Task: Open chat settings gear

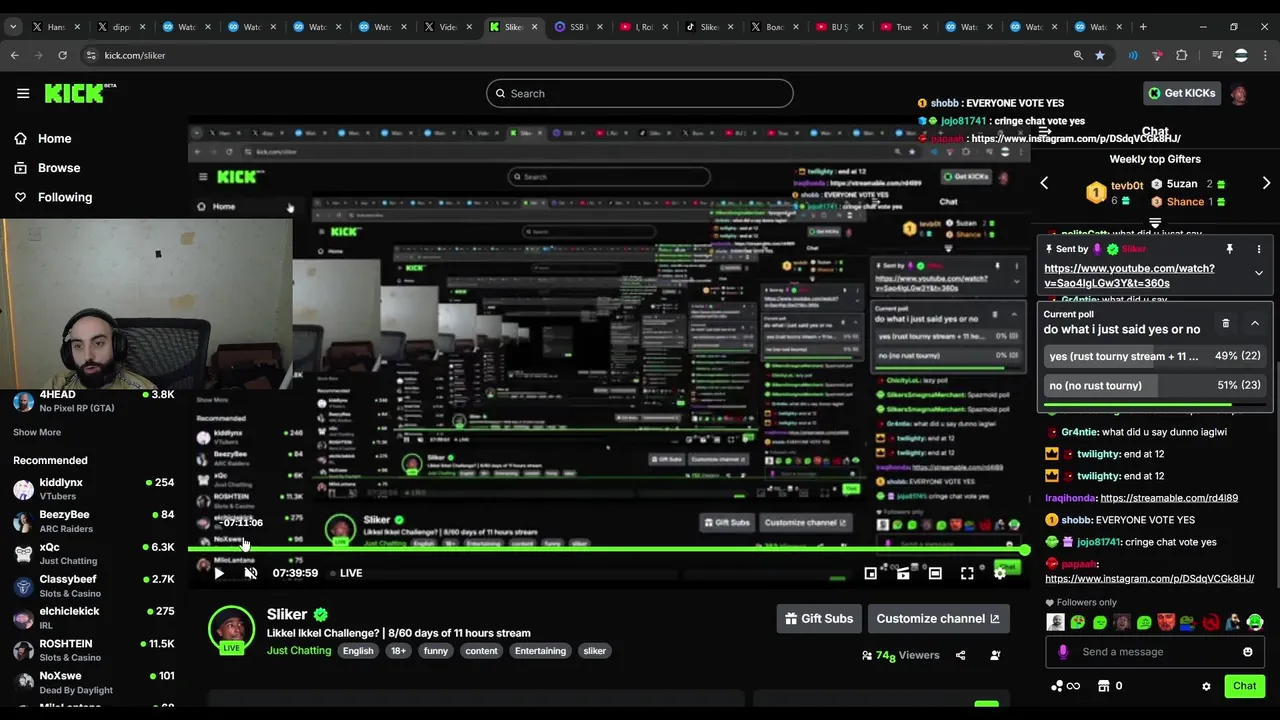Action: [1206, 686]
